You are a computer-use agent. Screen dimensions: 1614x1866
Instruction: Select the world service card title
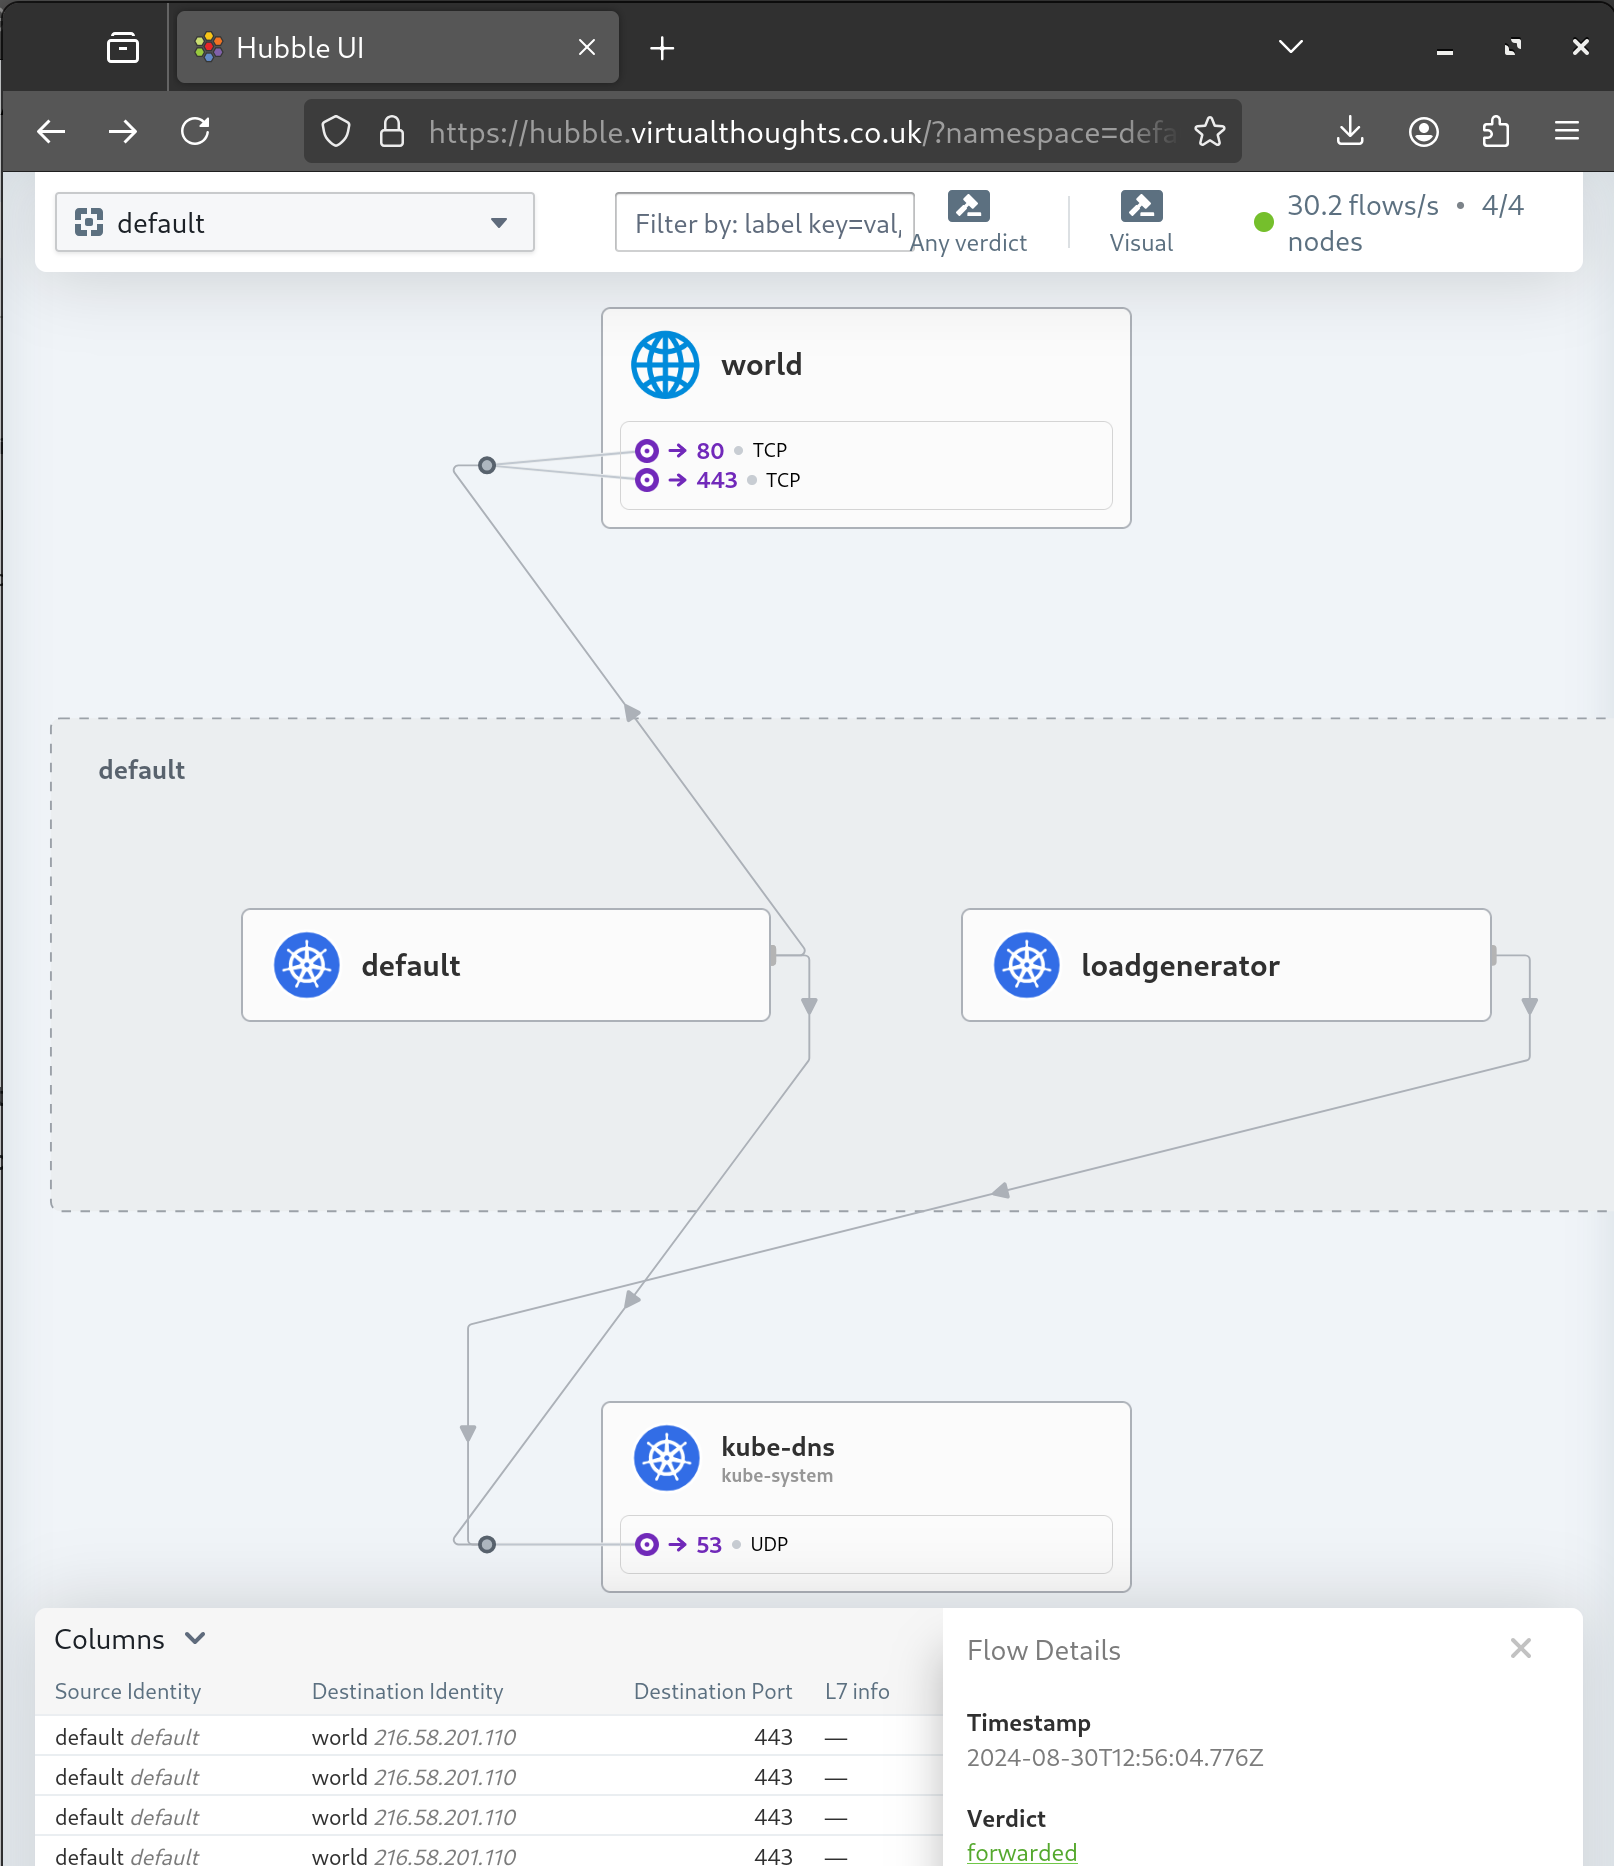pyautogui.click(x=762, y=365)
